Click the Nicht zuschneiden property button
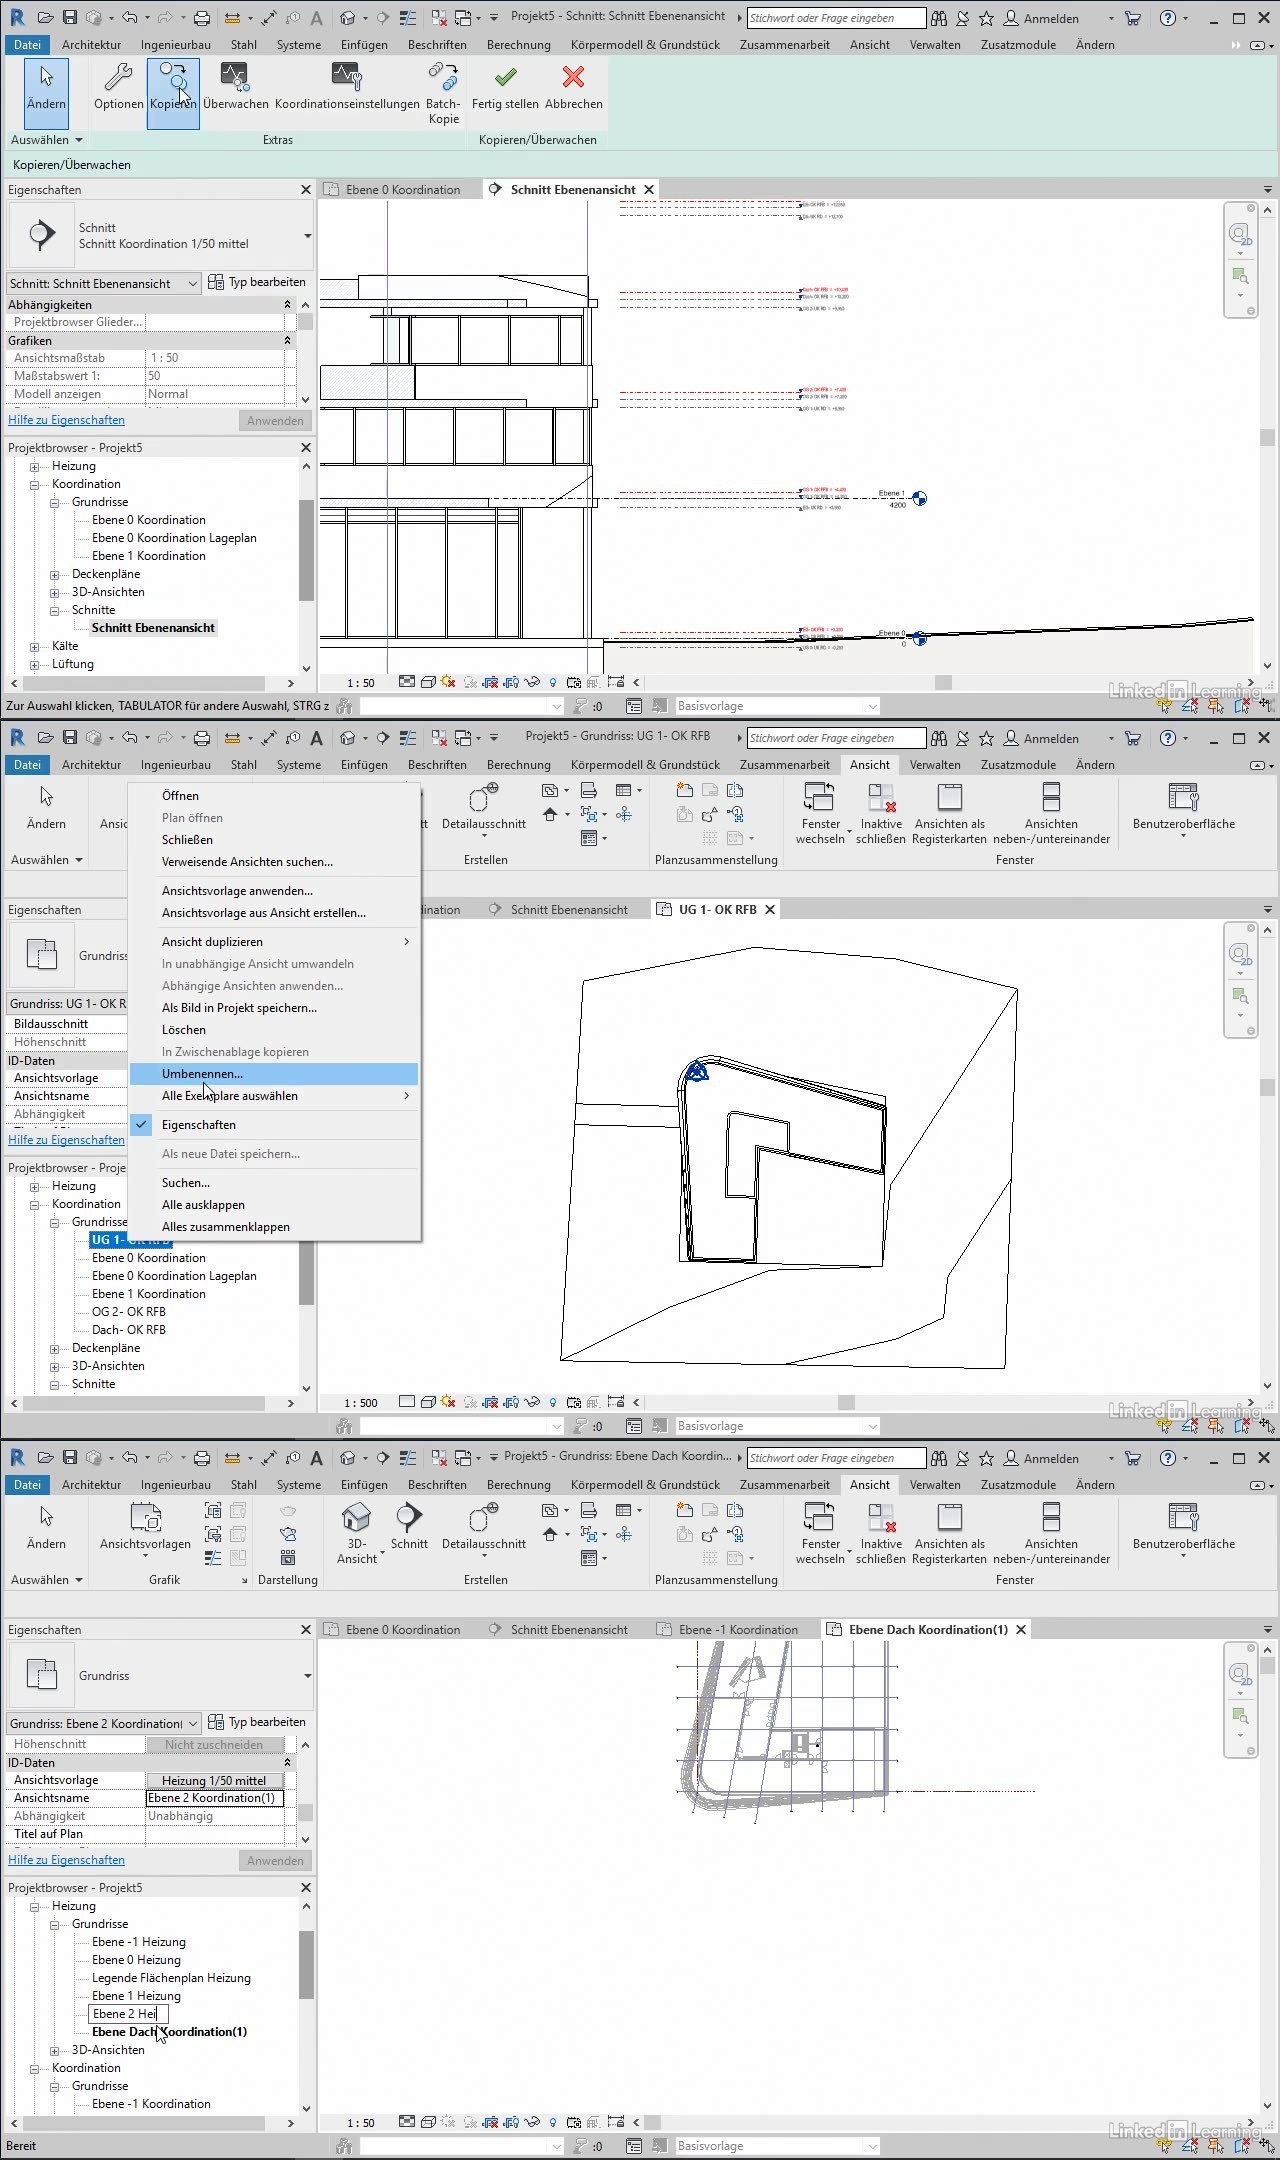1280x2160 pixels. [x=214, y=1744]
